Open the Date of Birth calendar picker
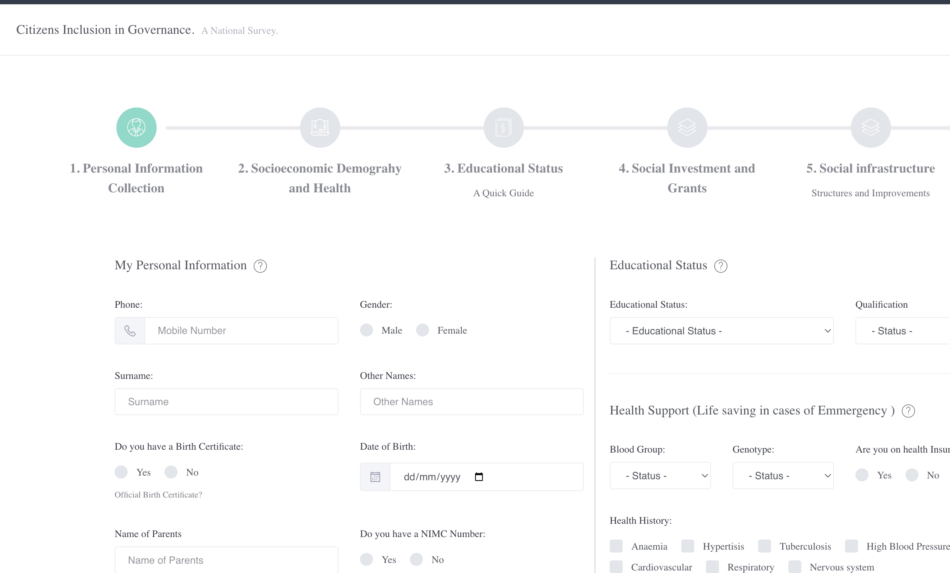 479,477
